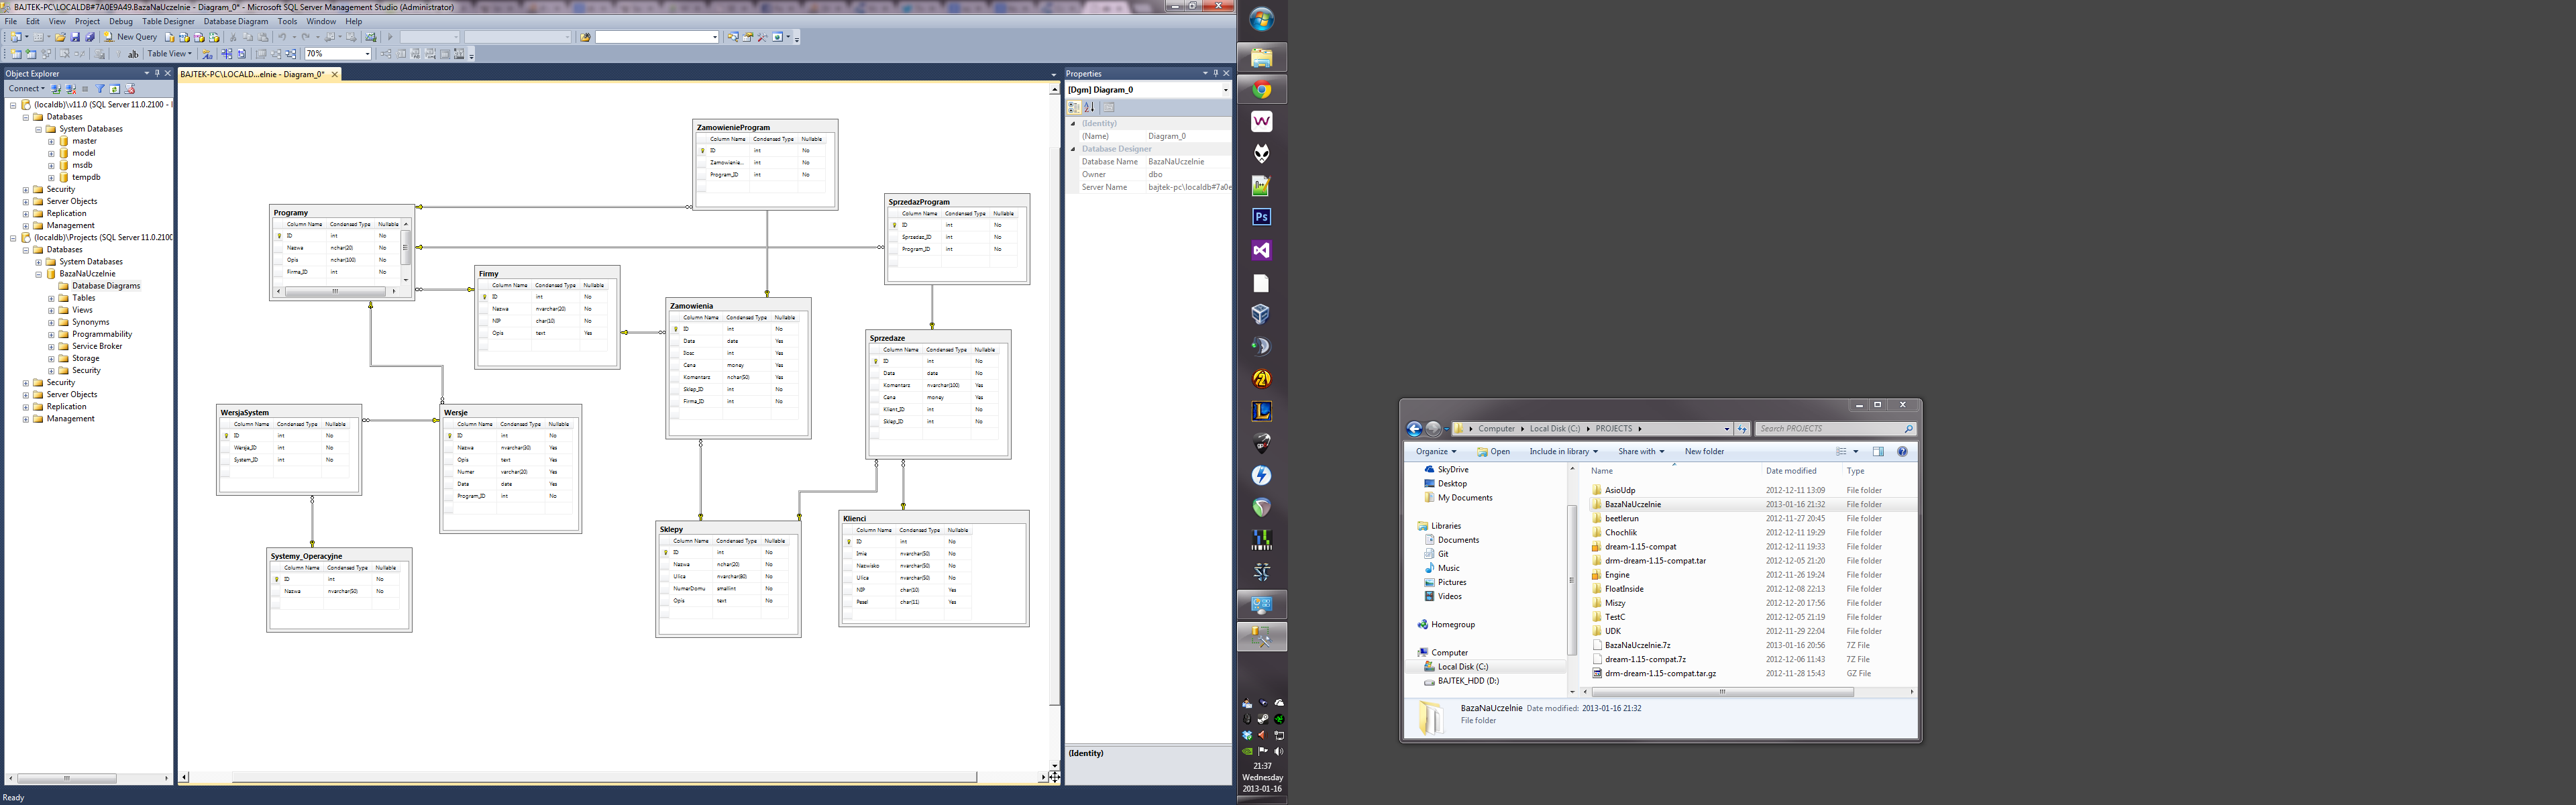Image resolution: width=2576 pixels, height=805 pixels.
Task: Click the Open File folder icon in toolbar
Action: coord(60,37)
